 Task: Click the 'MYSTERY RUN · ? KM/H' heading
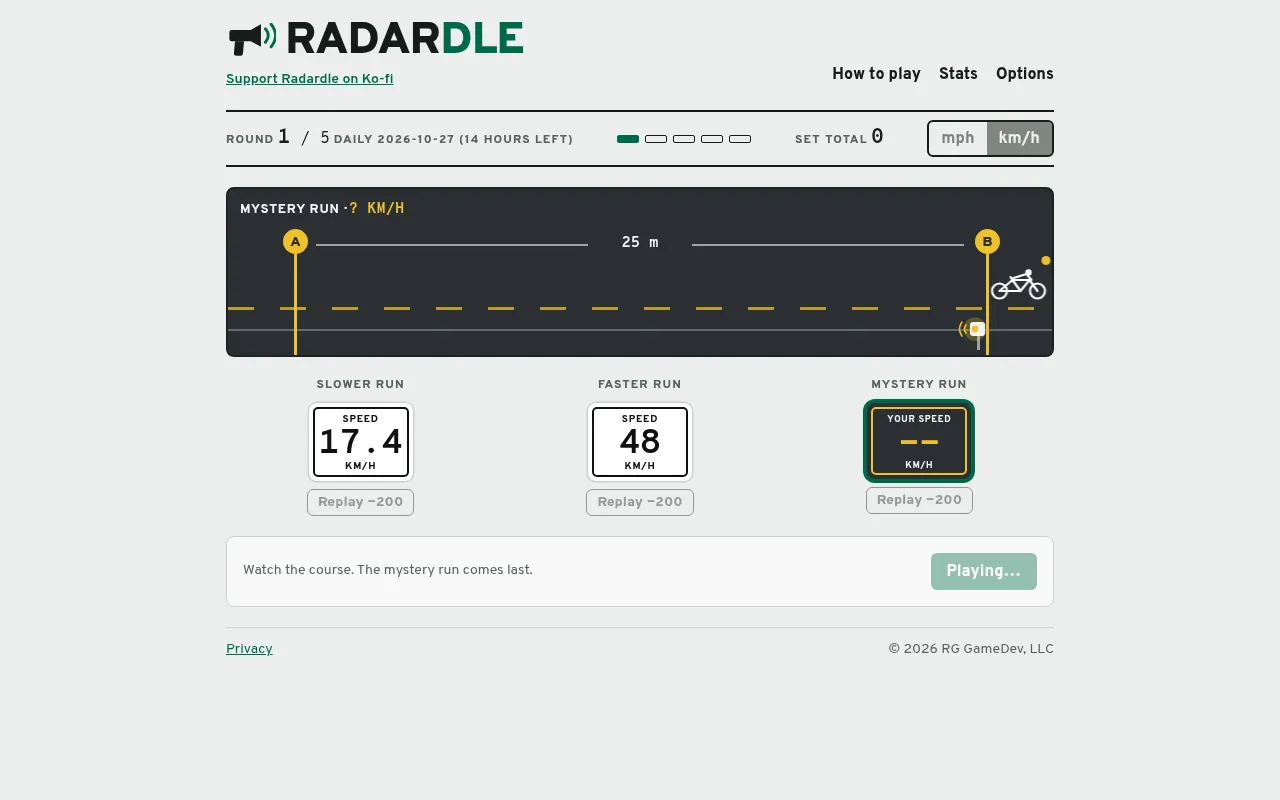tap(322, 208)
